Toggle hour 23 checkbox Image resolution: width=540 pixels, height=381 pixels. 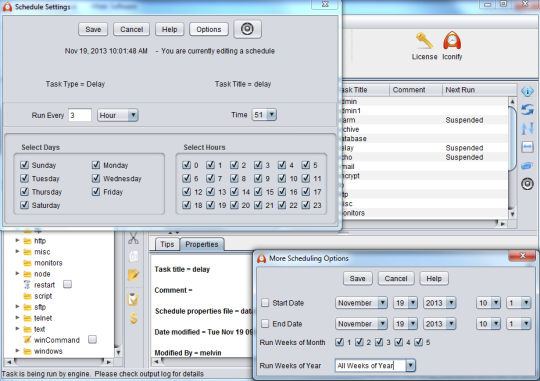tap(305, 205)
